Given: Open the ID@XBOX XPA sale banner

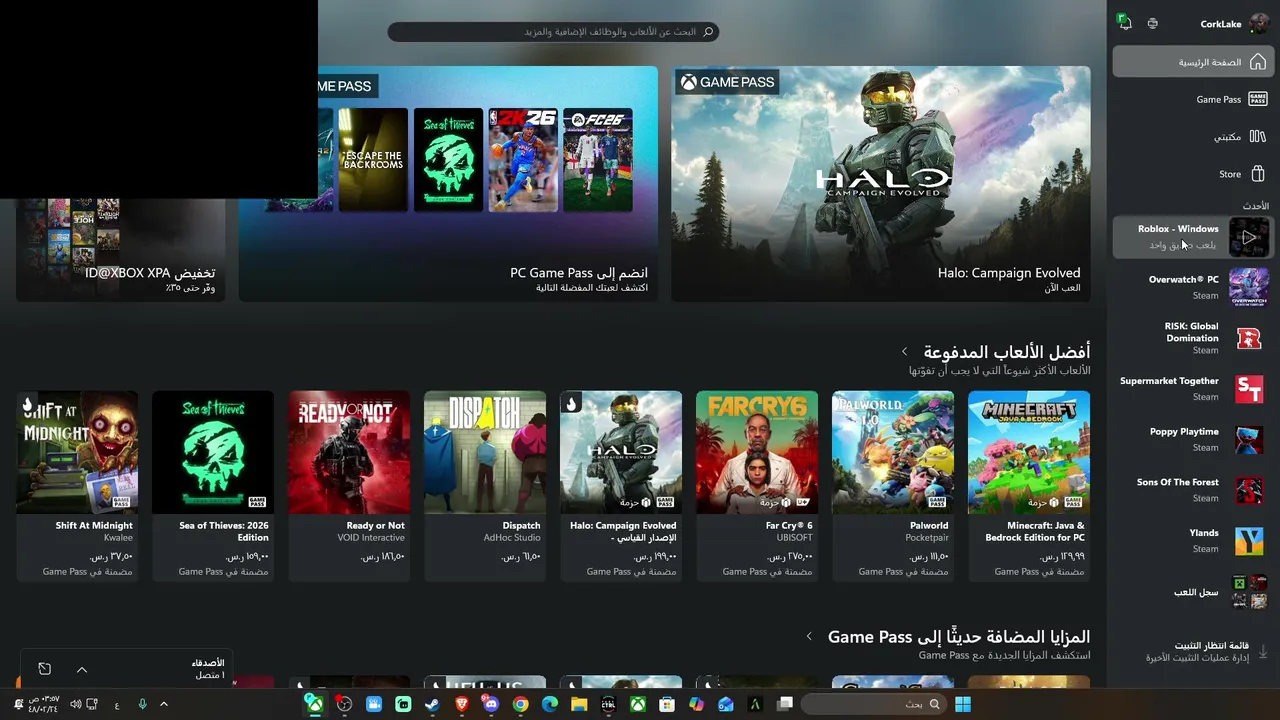Looking at the screenshot, I should (121, 250).
